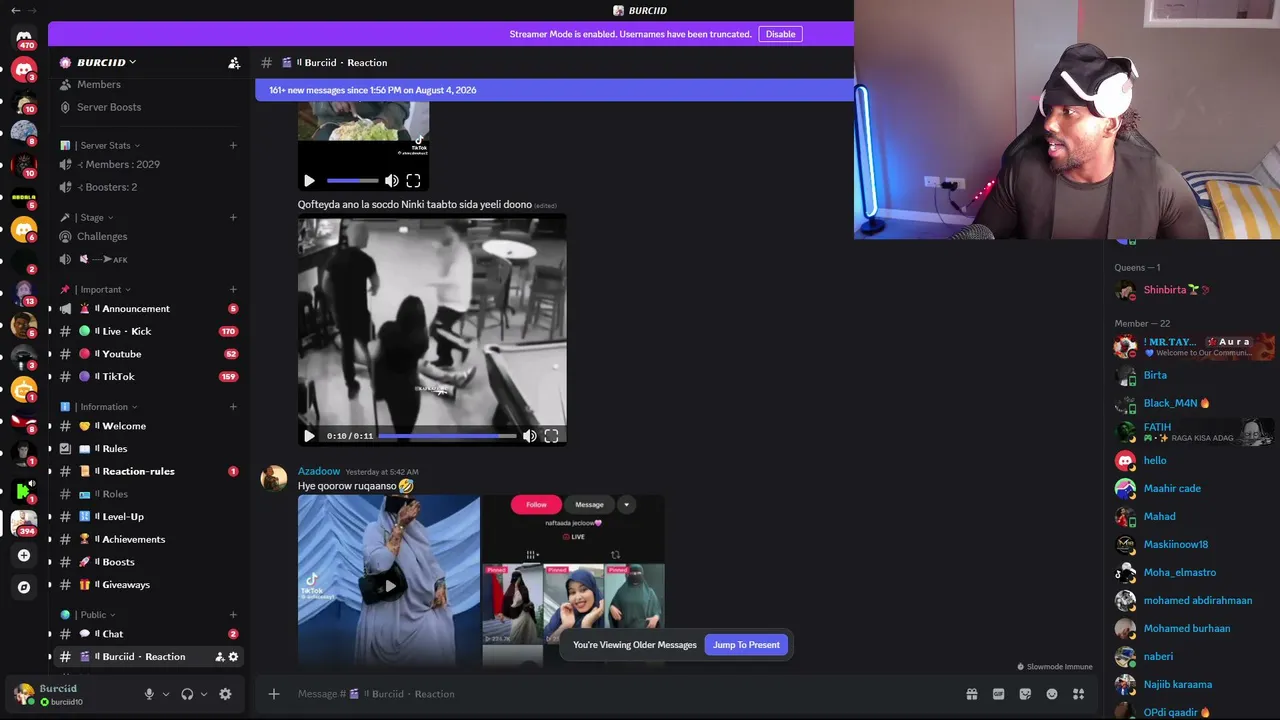
Task: Open the server discovery compass icon
Action: (24, 587)
